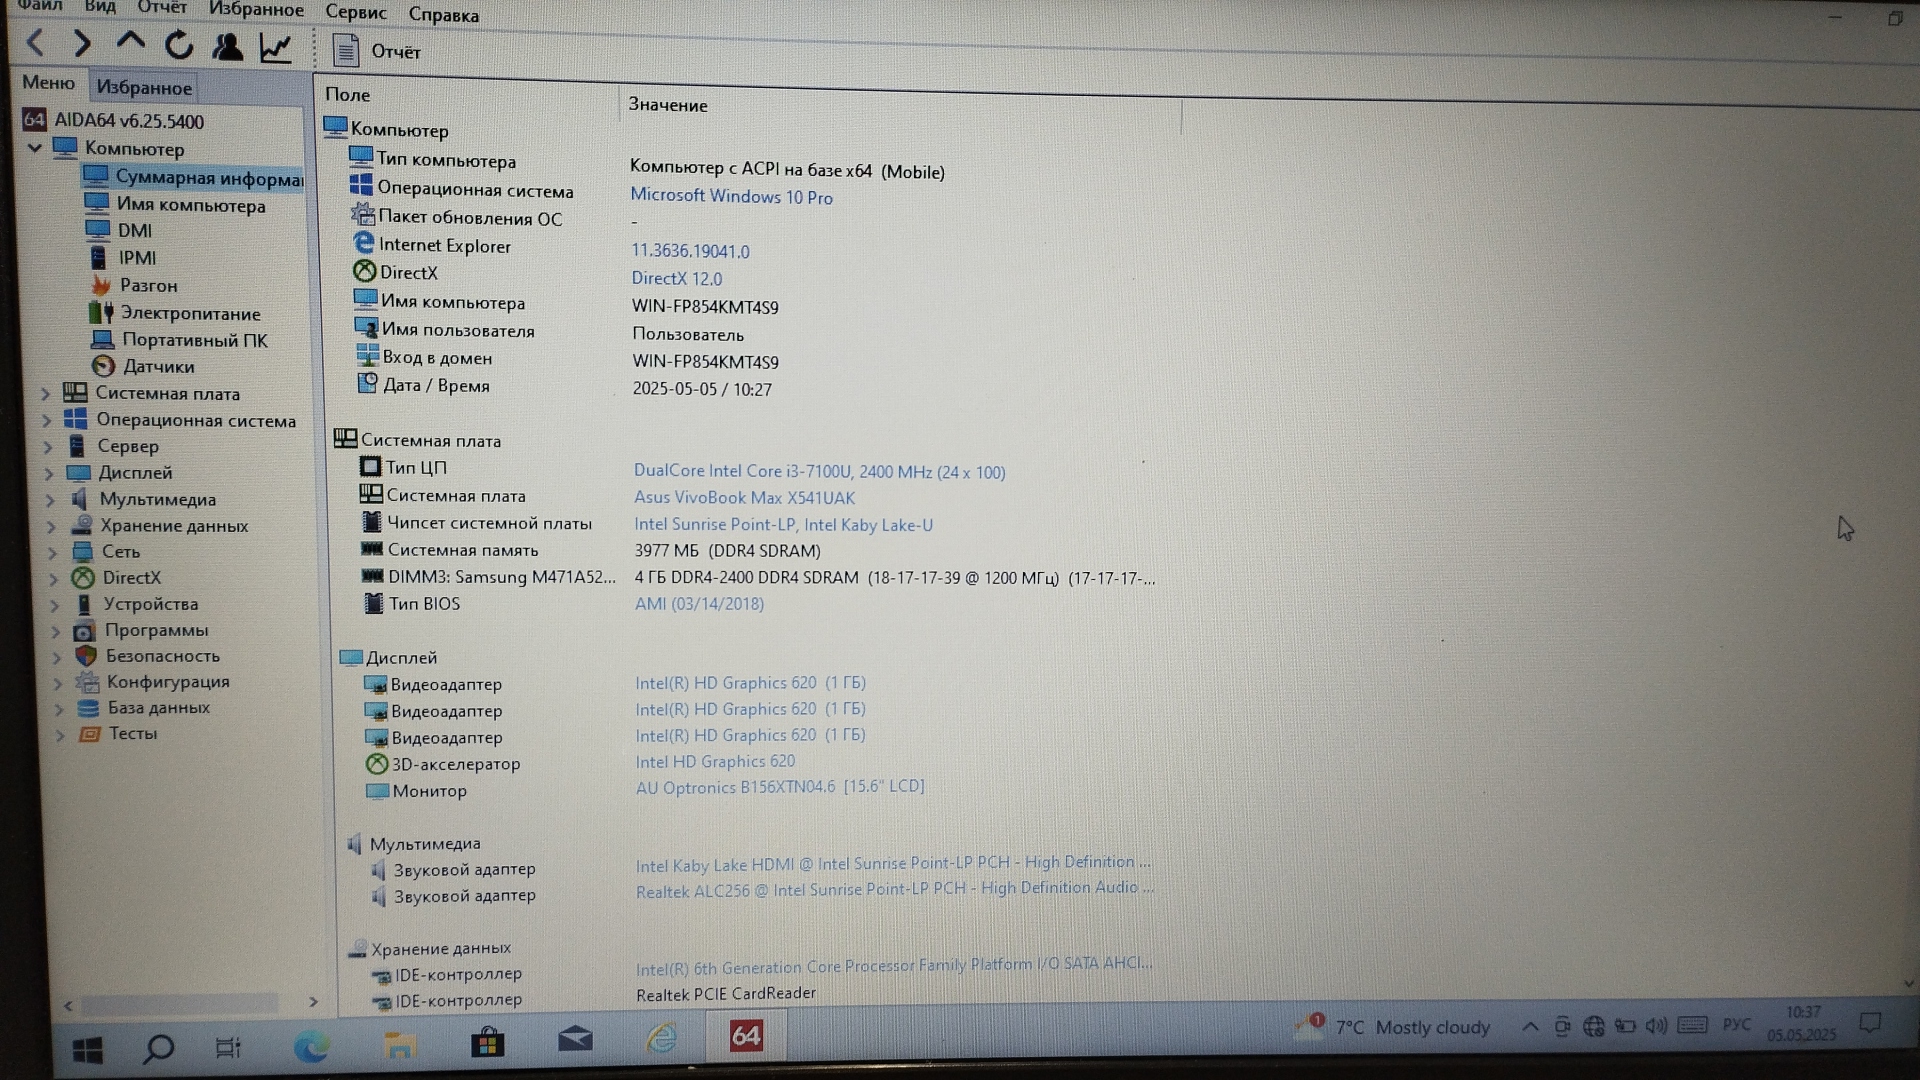Click the Forward navigation arrow
Image resolution: width=1920 pixels, height=1080 pixels.
82,43
